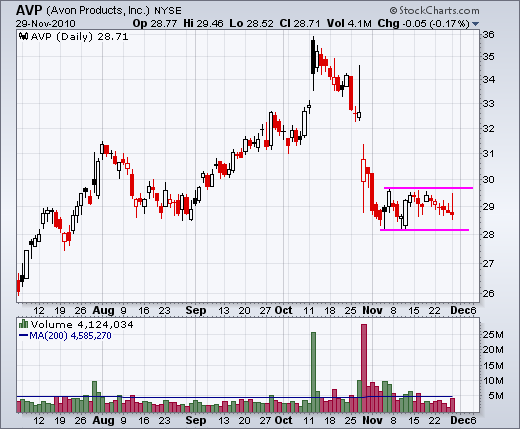The height and width of the screenshot is (429, 520).
Task: Click the change value Chg -0.05 (-0.17%)
Action: click(x=423, y=24)
